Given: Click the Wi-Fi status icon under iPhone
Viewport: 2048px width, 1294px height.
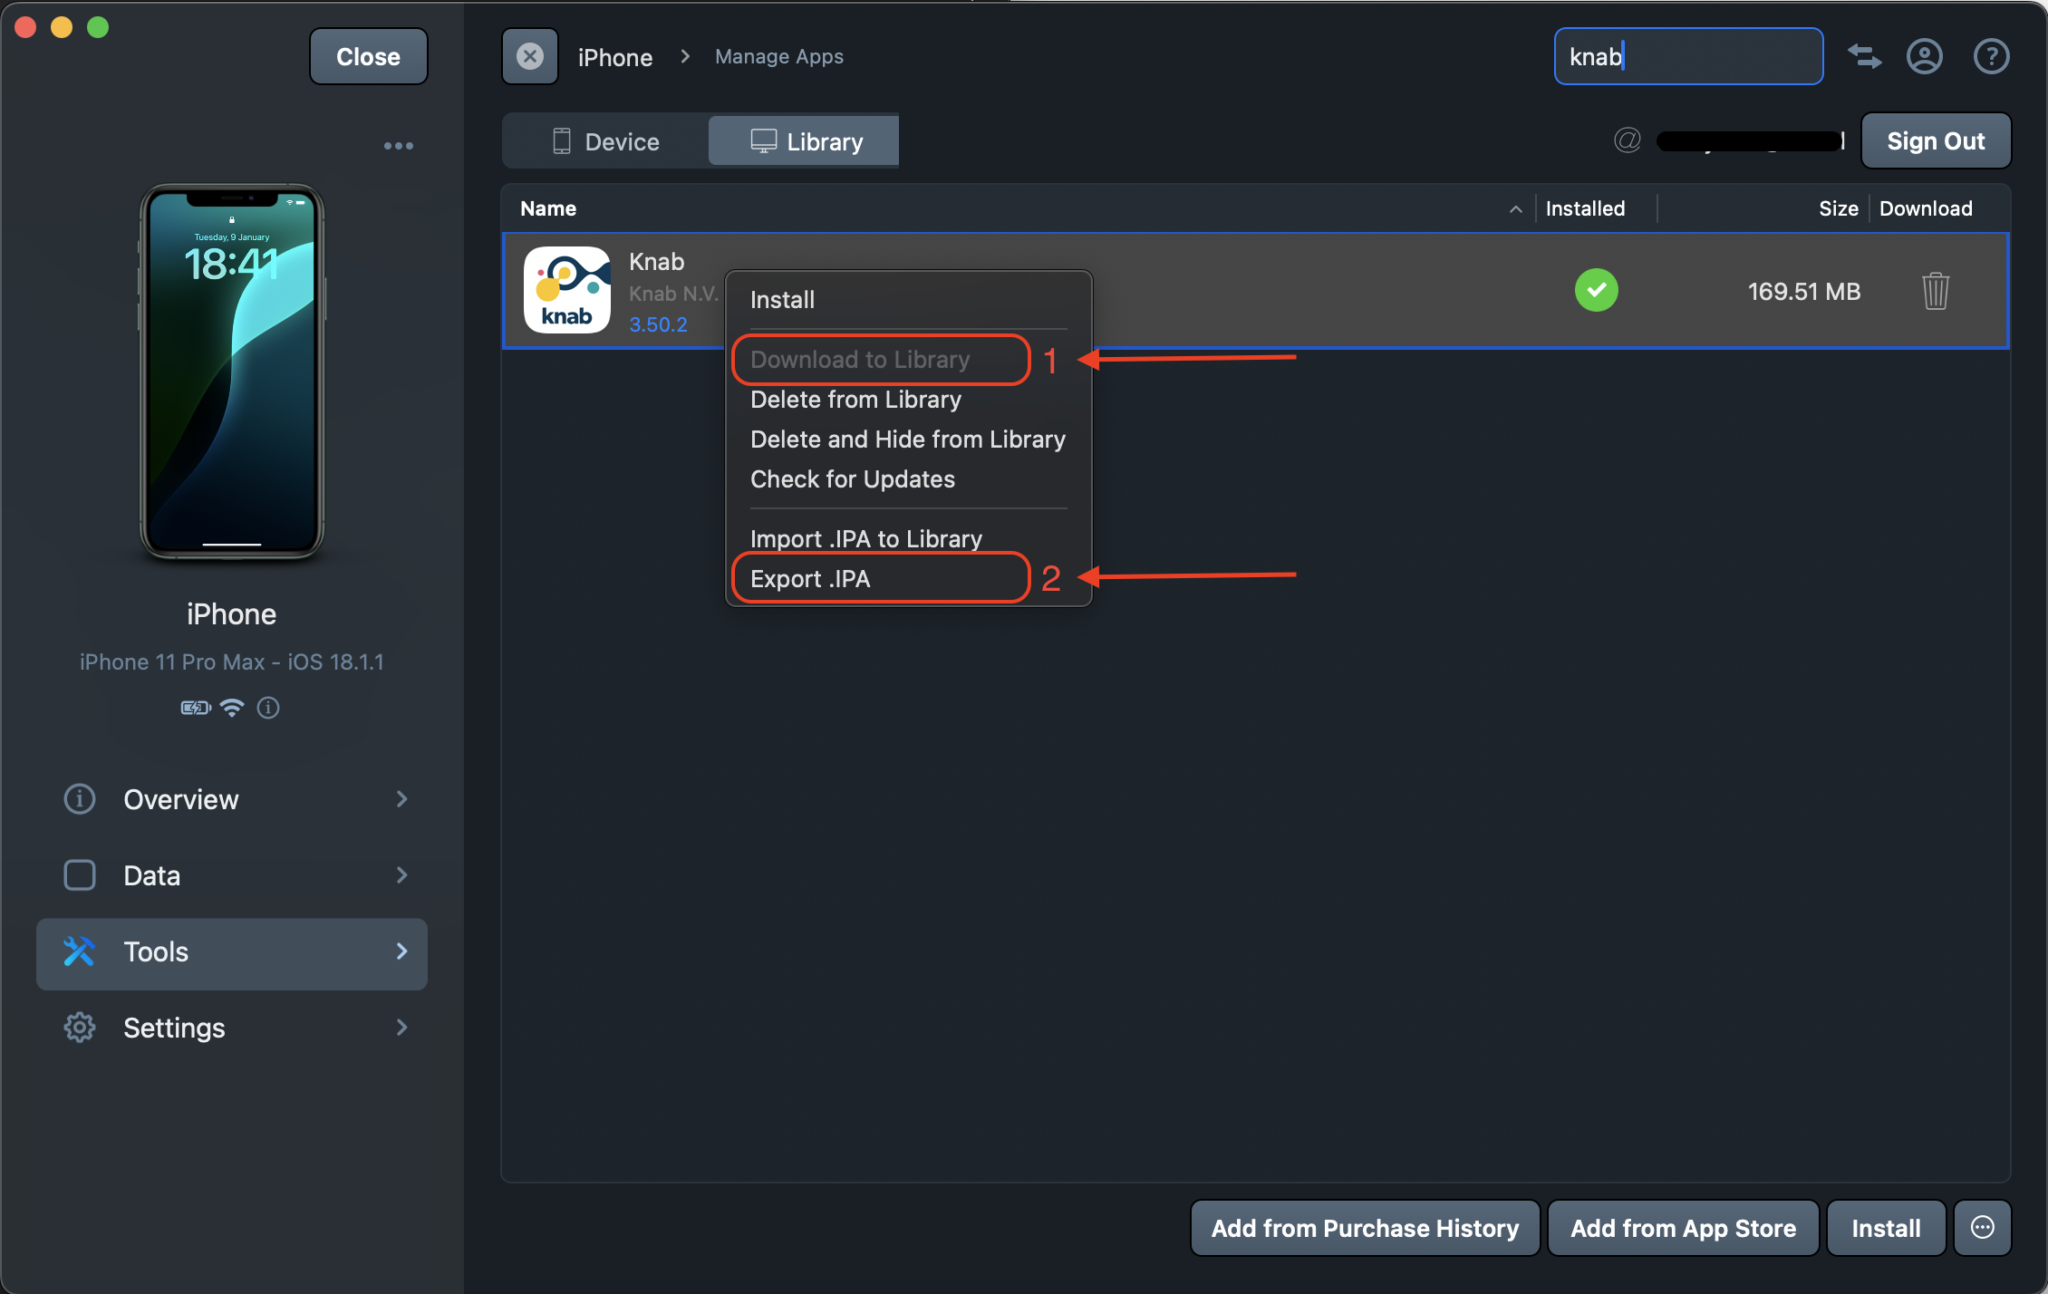Looking at the screenshot, I should (231, 708).
